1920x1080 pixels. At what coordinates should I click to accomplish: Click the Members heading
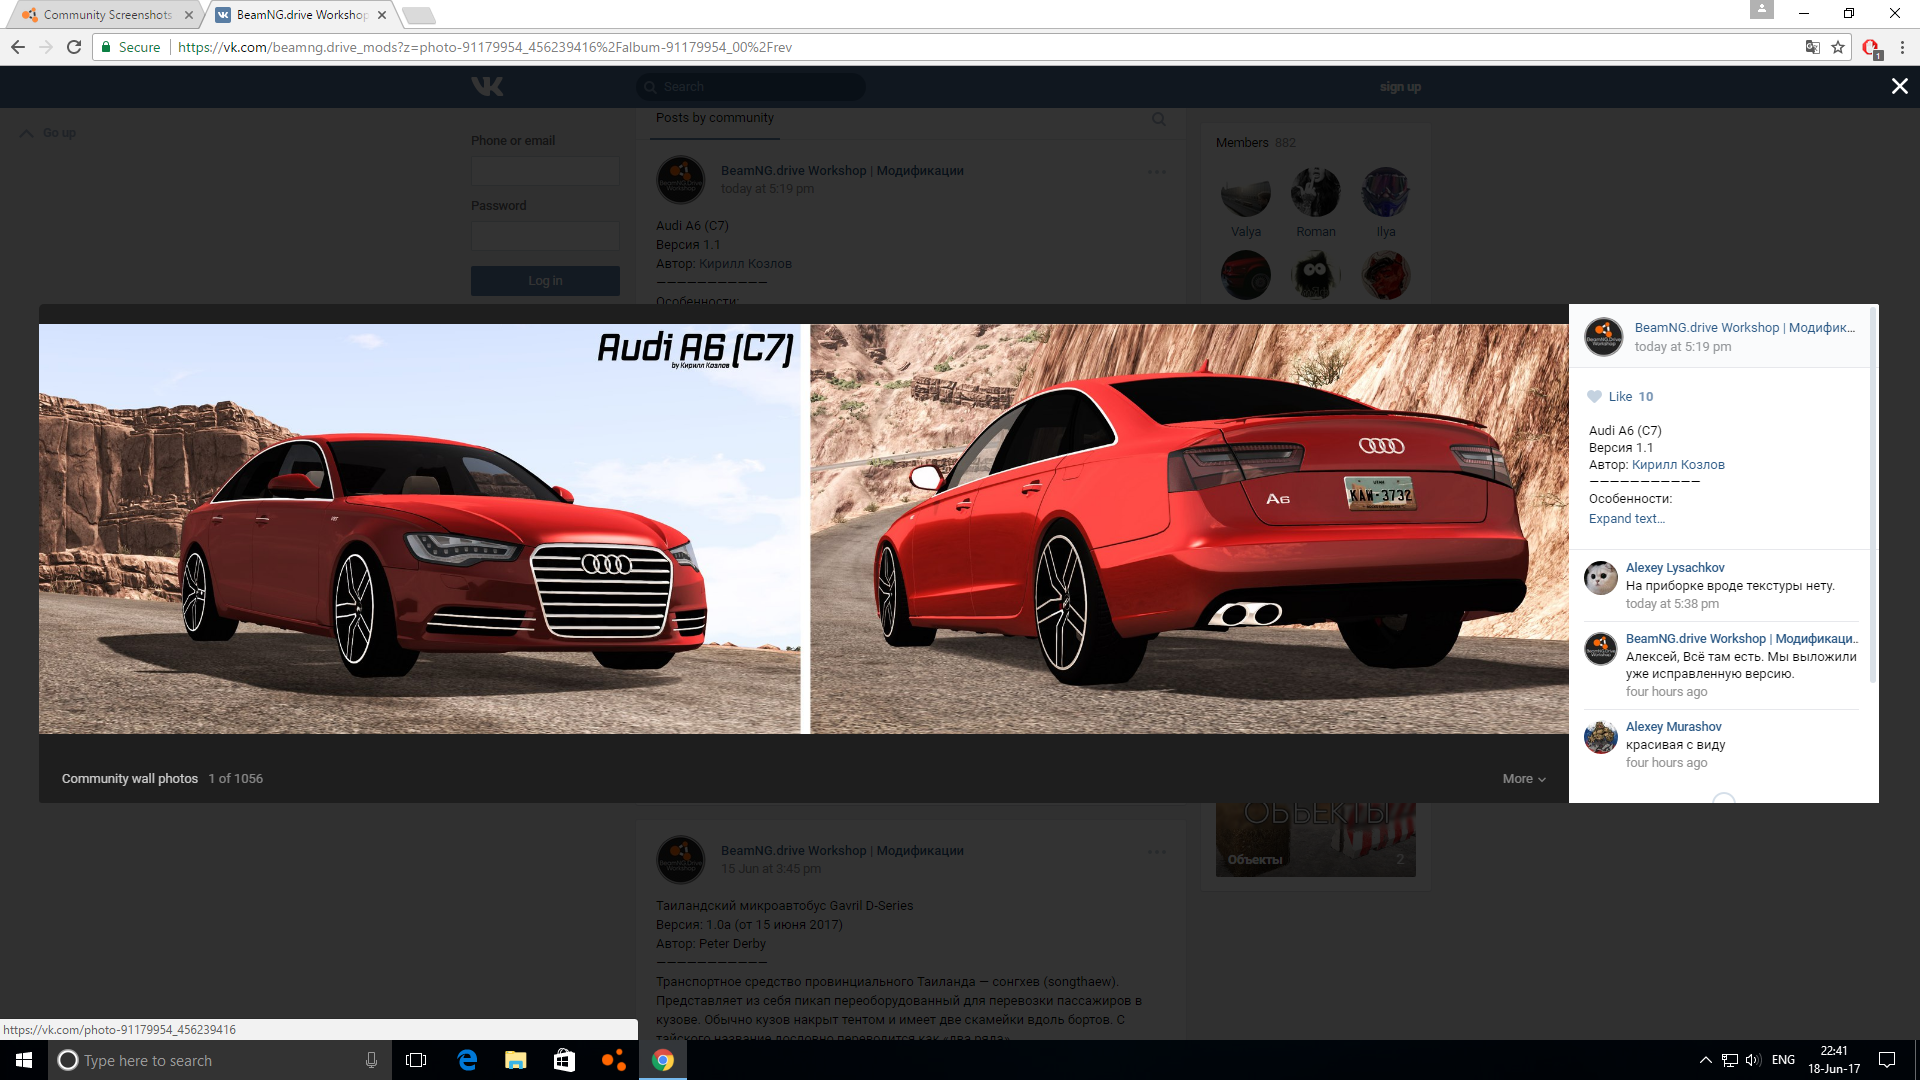pyautogui.click(x=1242, y=143)
